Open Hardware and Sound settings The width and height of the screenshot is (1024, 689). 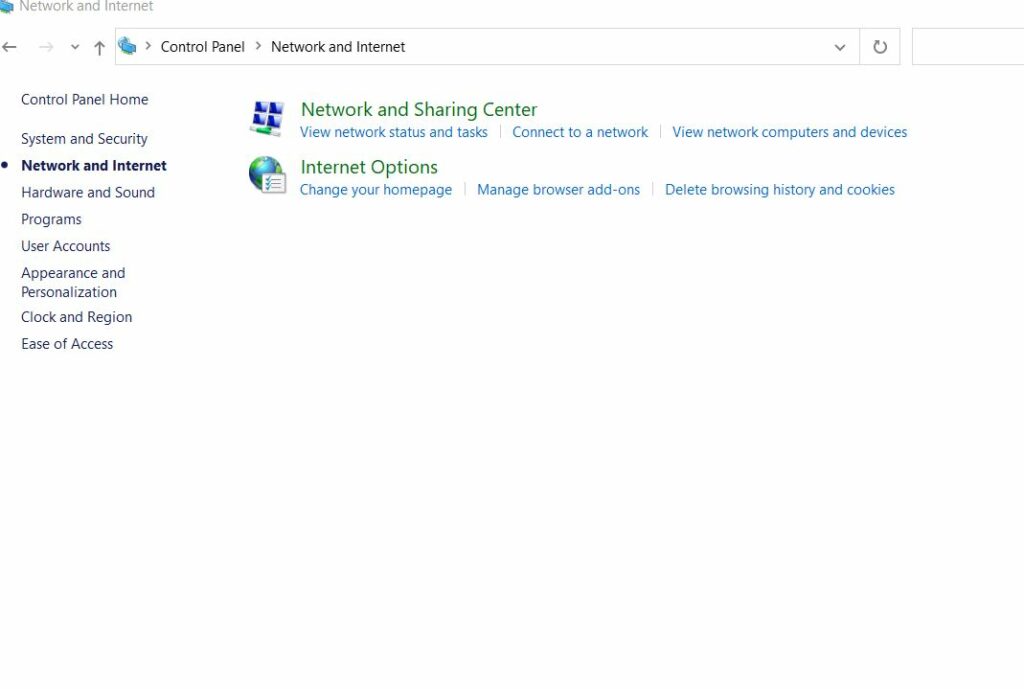click(88, 192)
